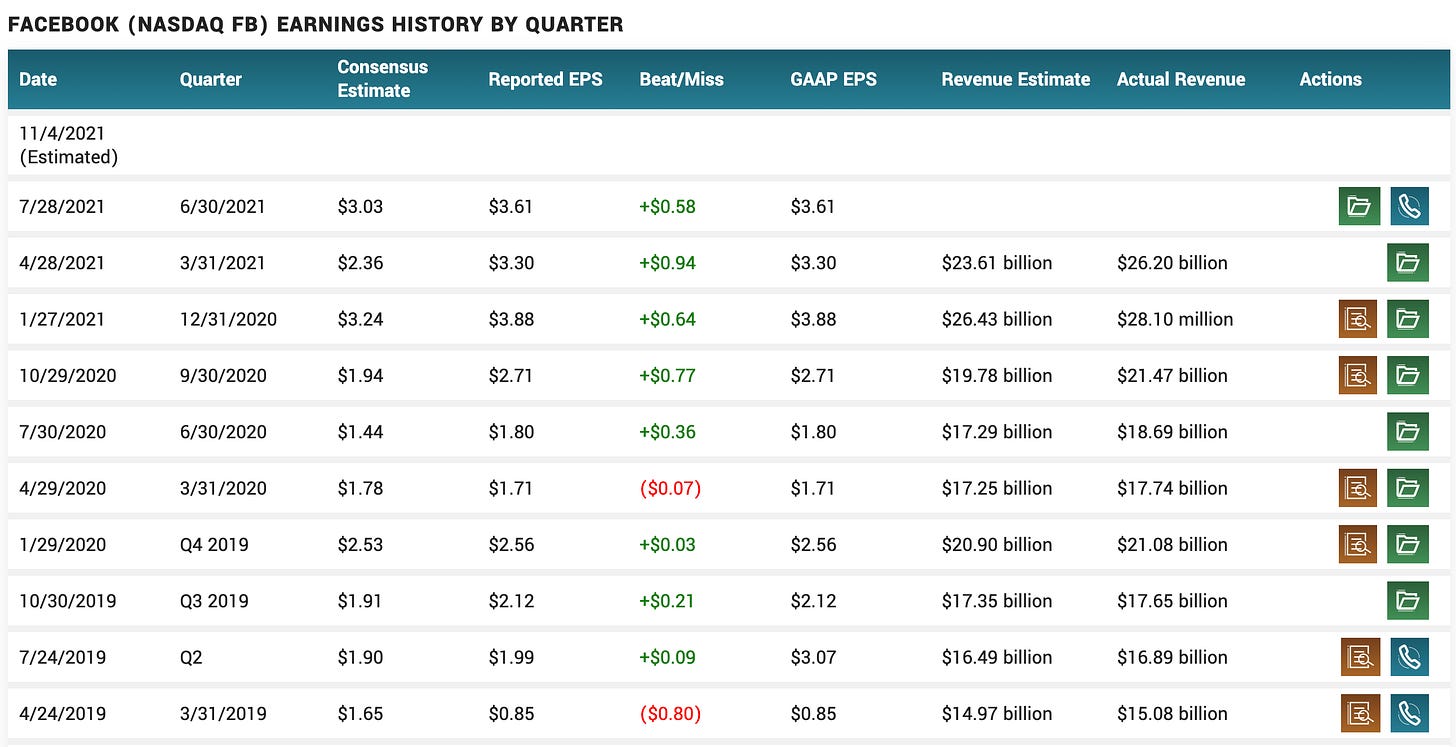Open the green folder icon for 10/30/2019
1456x747 pixels.
coord(1407,601)
